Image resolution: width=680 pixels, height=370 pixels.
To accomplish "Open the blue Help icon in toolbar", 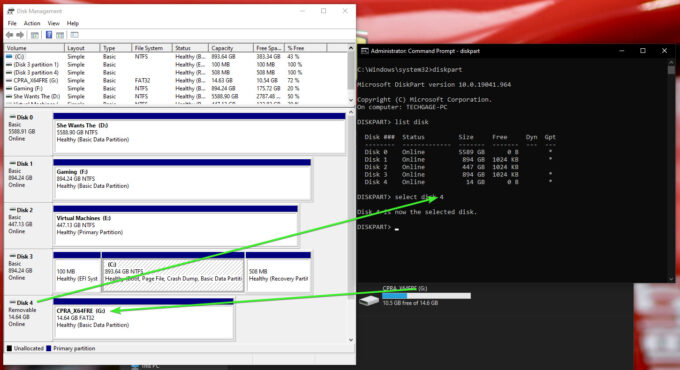I will (x=49, y=35).
